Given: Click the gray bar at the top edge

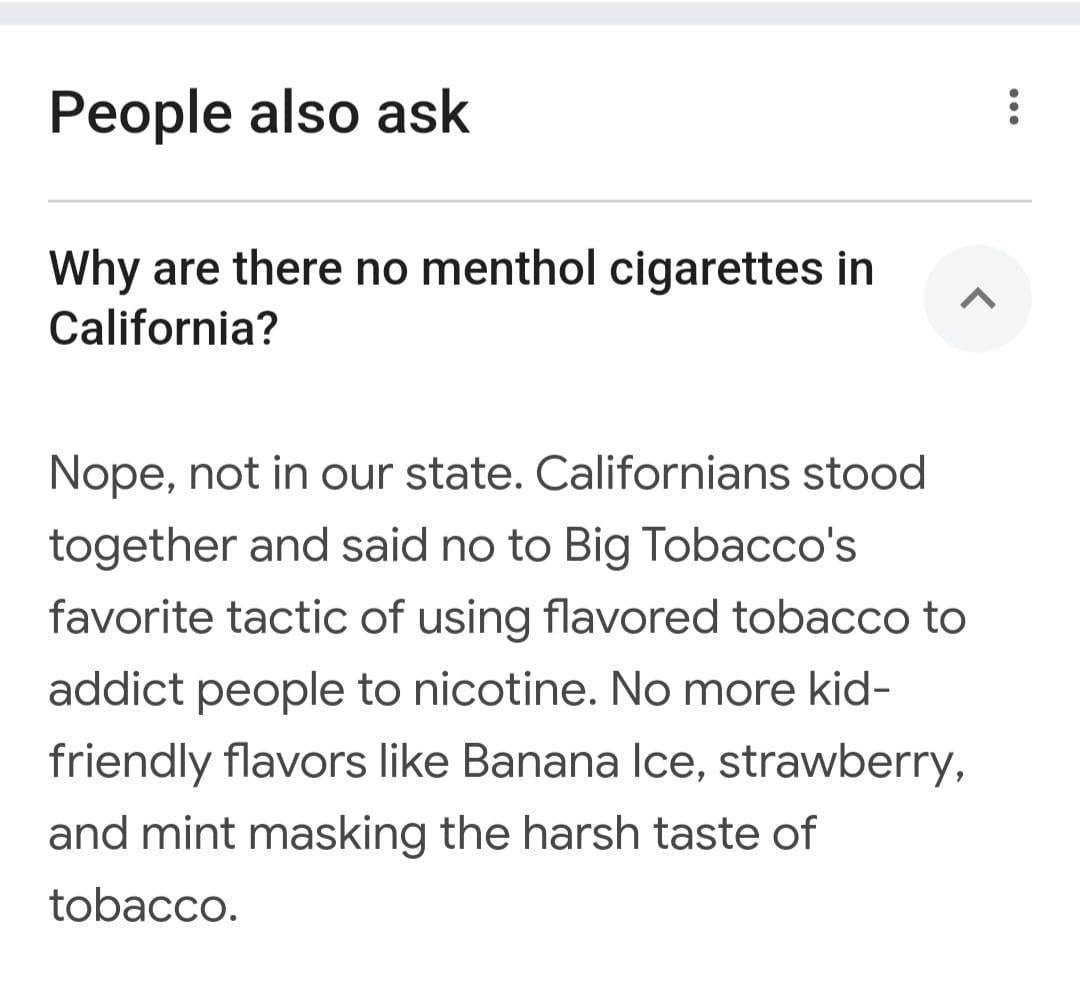Looking at the screenshot, I should tap(540, 12).
